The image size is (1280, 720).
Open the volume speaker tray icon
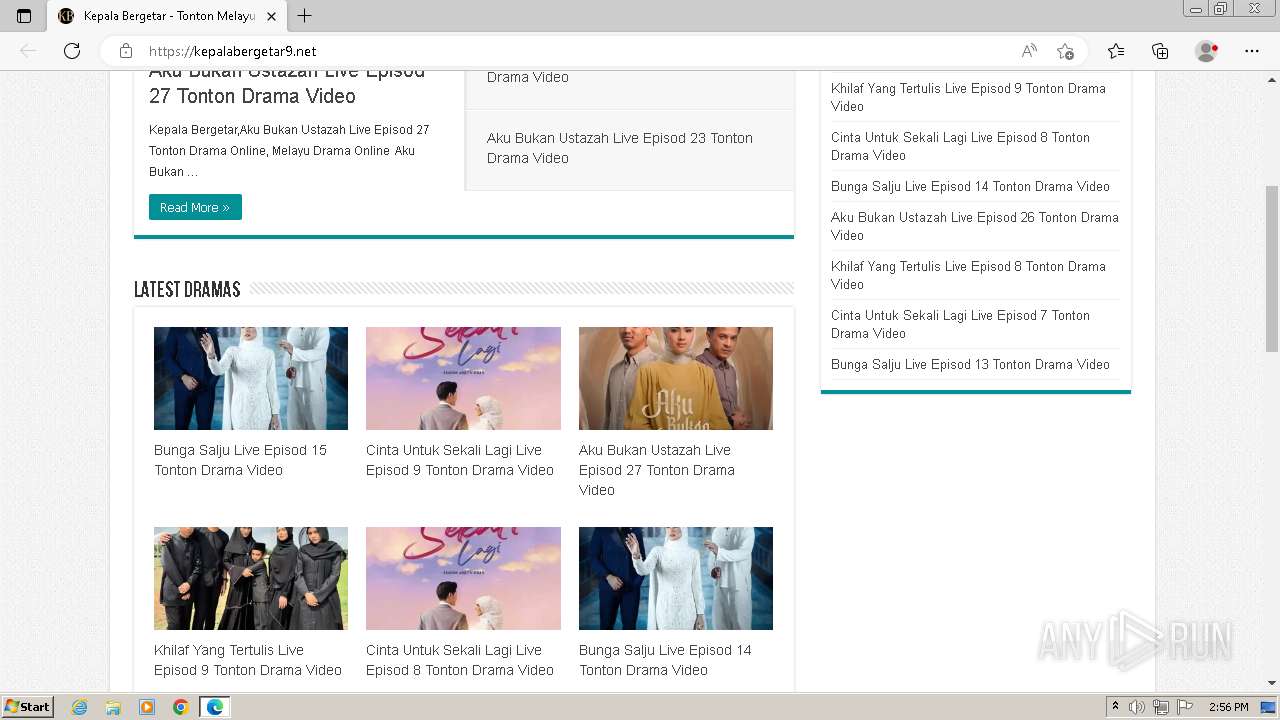click(1137, 707)
